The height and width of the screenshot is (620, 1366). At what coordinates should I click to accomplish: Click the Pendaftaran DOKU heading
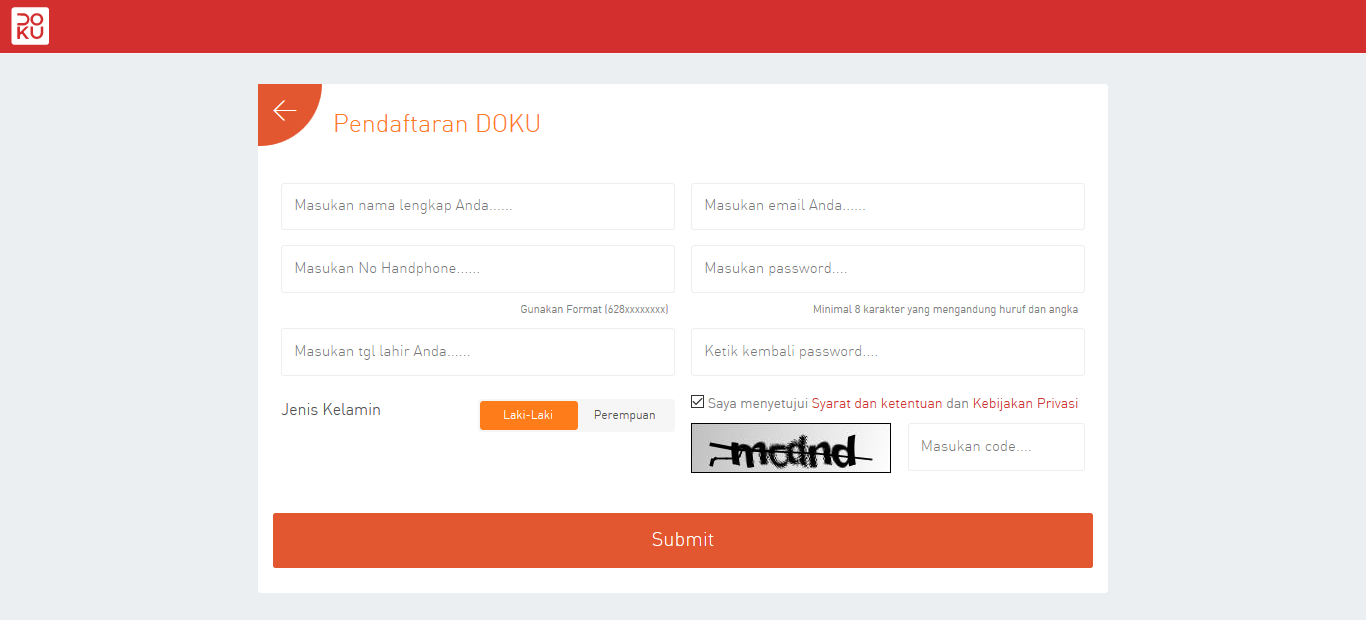point(437,124)
